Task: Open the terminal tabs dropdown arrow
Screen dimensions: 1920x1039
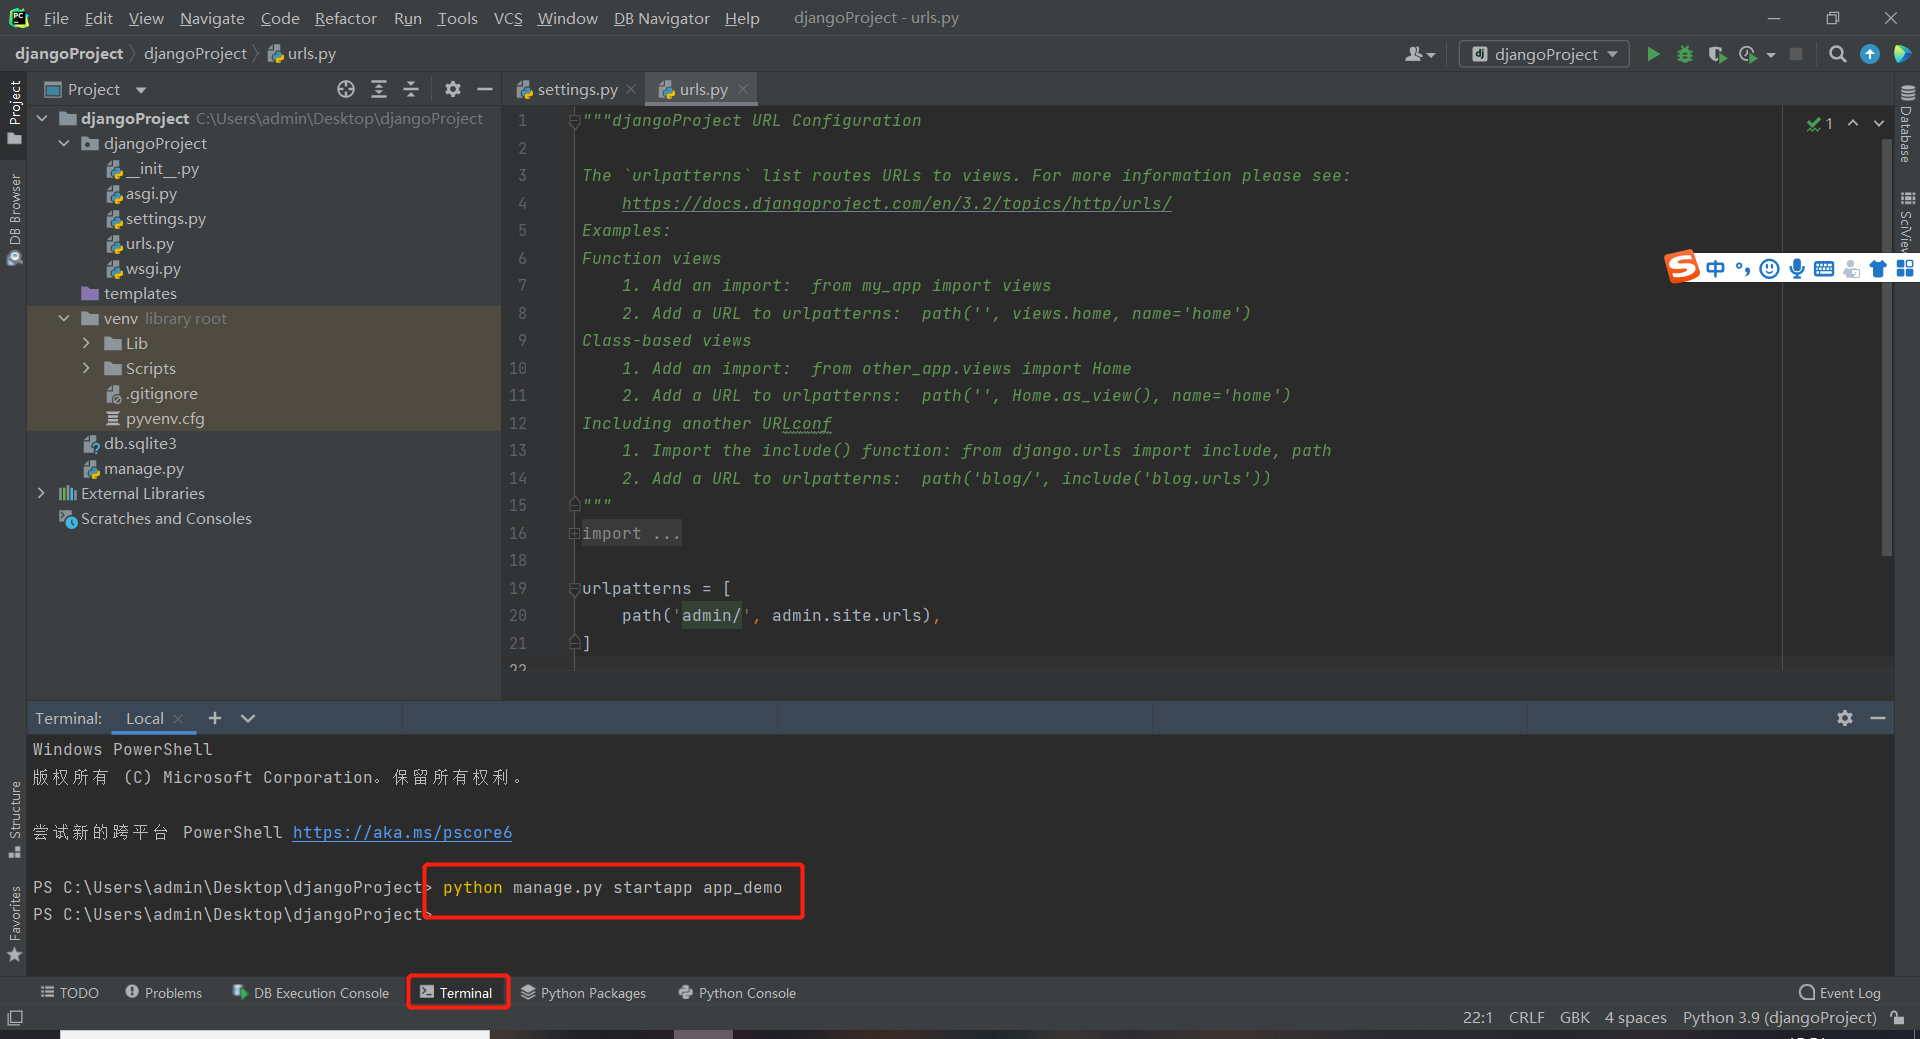Action: [x=248, y=718]
